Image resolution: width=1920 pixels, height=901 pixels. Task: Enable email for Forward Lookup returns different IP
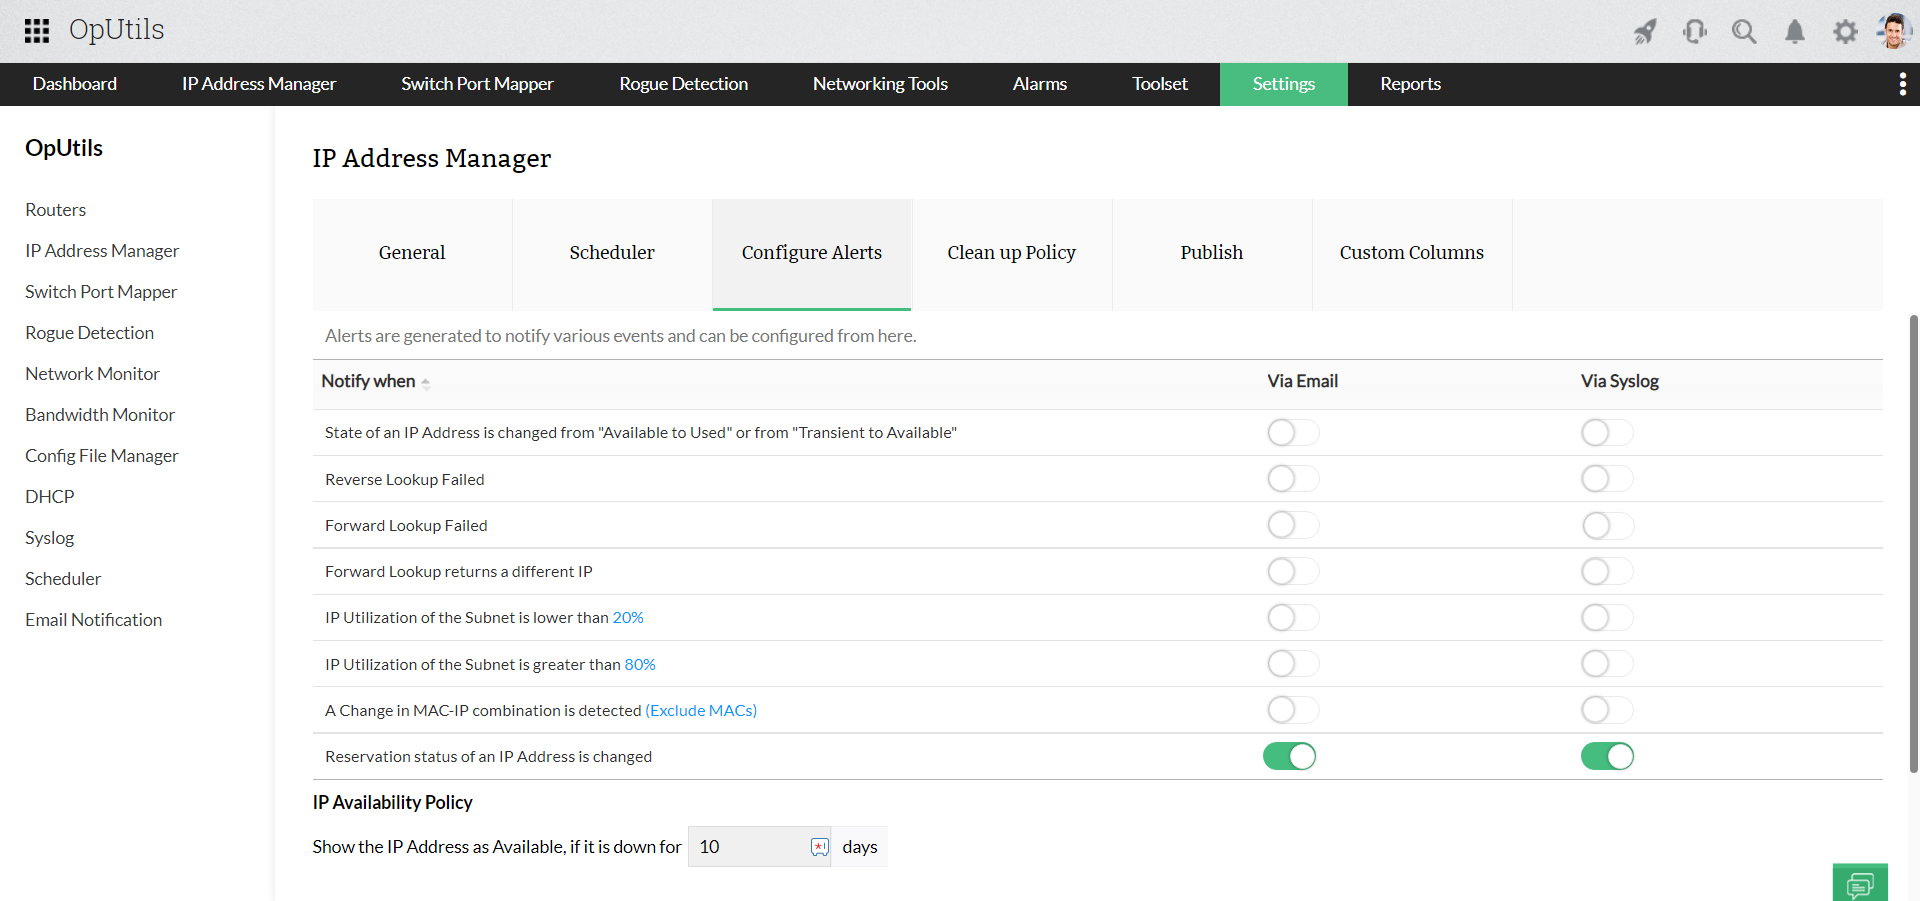[1293, 571]
